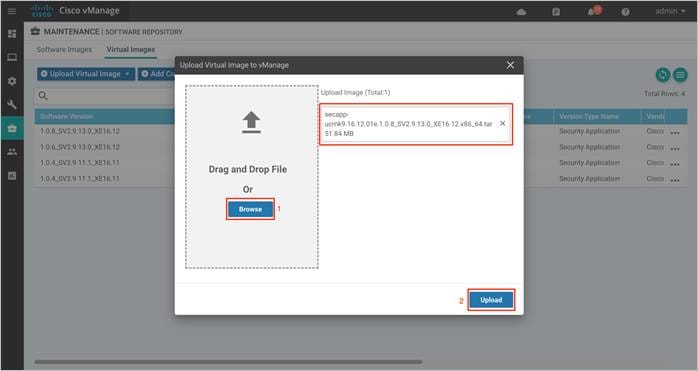The height and width of the screenshot is (371, 698).
Task: Click Total Rows: 4 label
Action: click(x=664, y=94)
